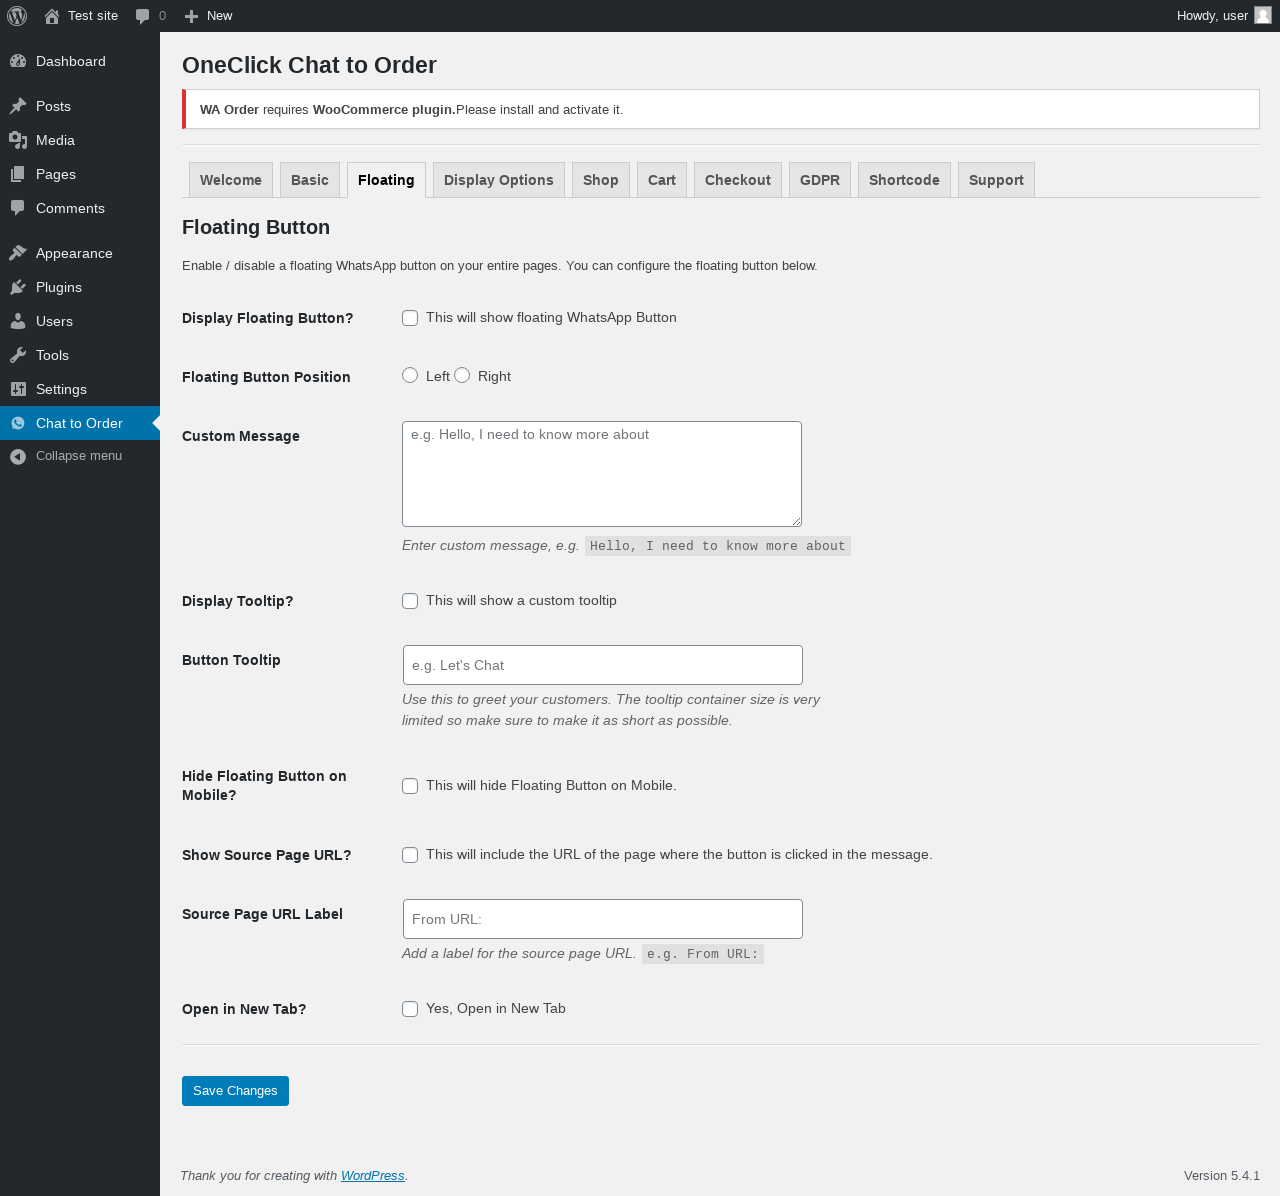Open Posts menu label
This screenshot has width=1280, height=1196.
pos(53,106)
